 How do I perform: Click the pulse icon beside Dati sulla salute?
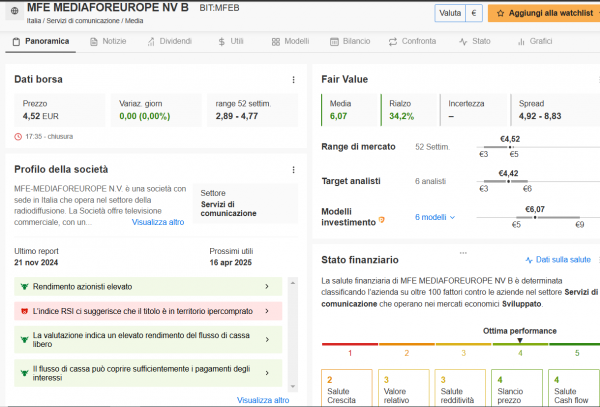(529, 260)
